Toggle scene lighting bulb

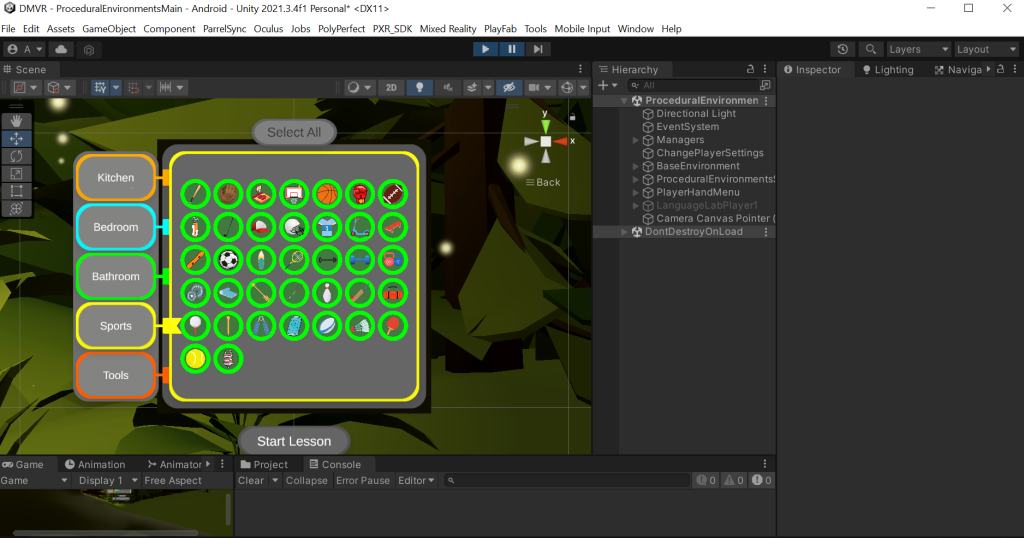point(420,87)
